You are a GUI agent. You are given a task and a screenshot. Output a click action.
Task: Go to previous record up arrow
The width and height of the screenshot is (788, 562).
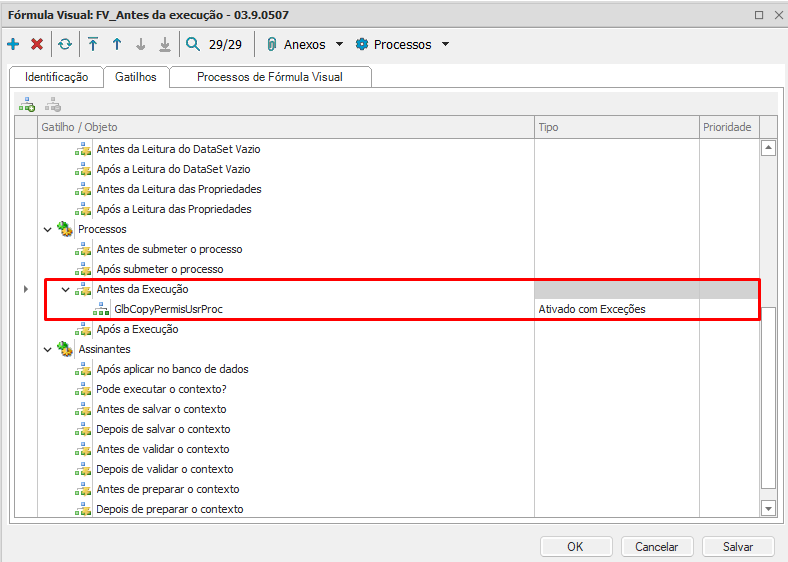117,44
